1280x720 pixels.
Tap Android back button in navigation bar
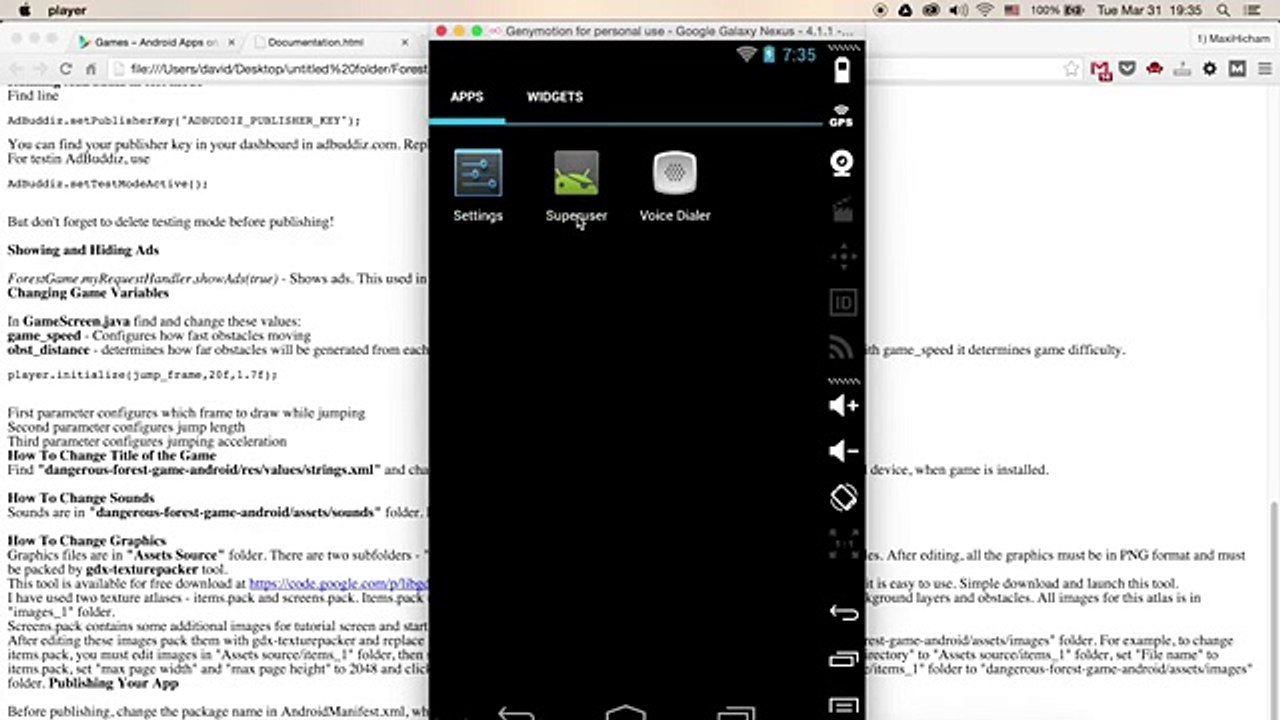click(x=516, y=713)
